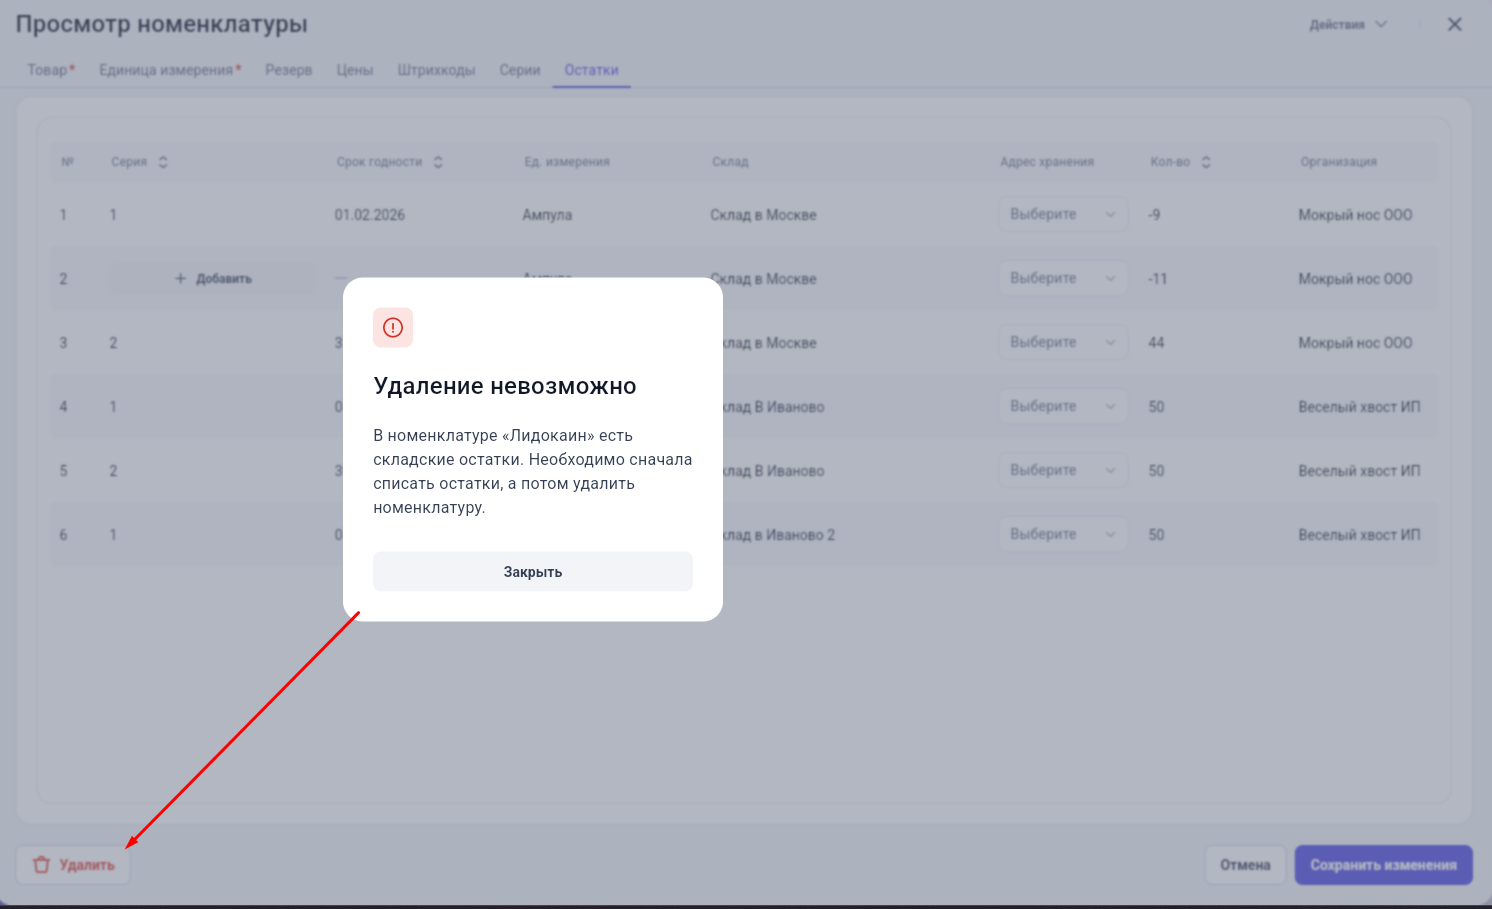Viewport: 1492px width, 909px height.
Task: Click the Удалить button label
Action: tap(87, 865)
